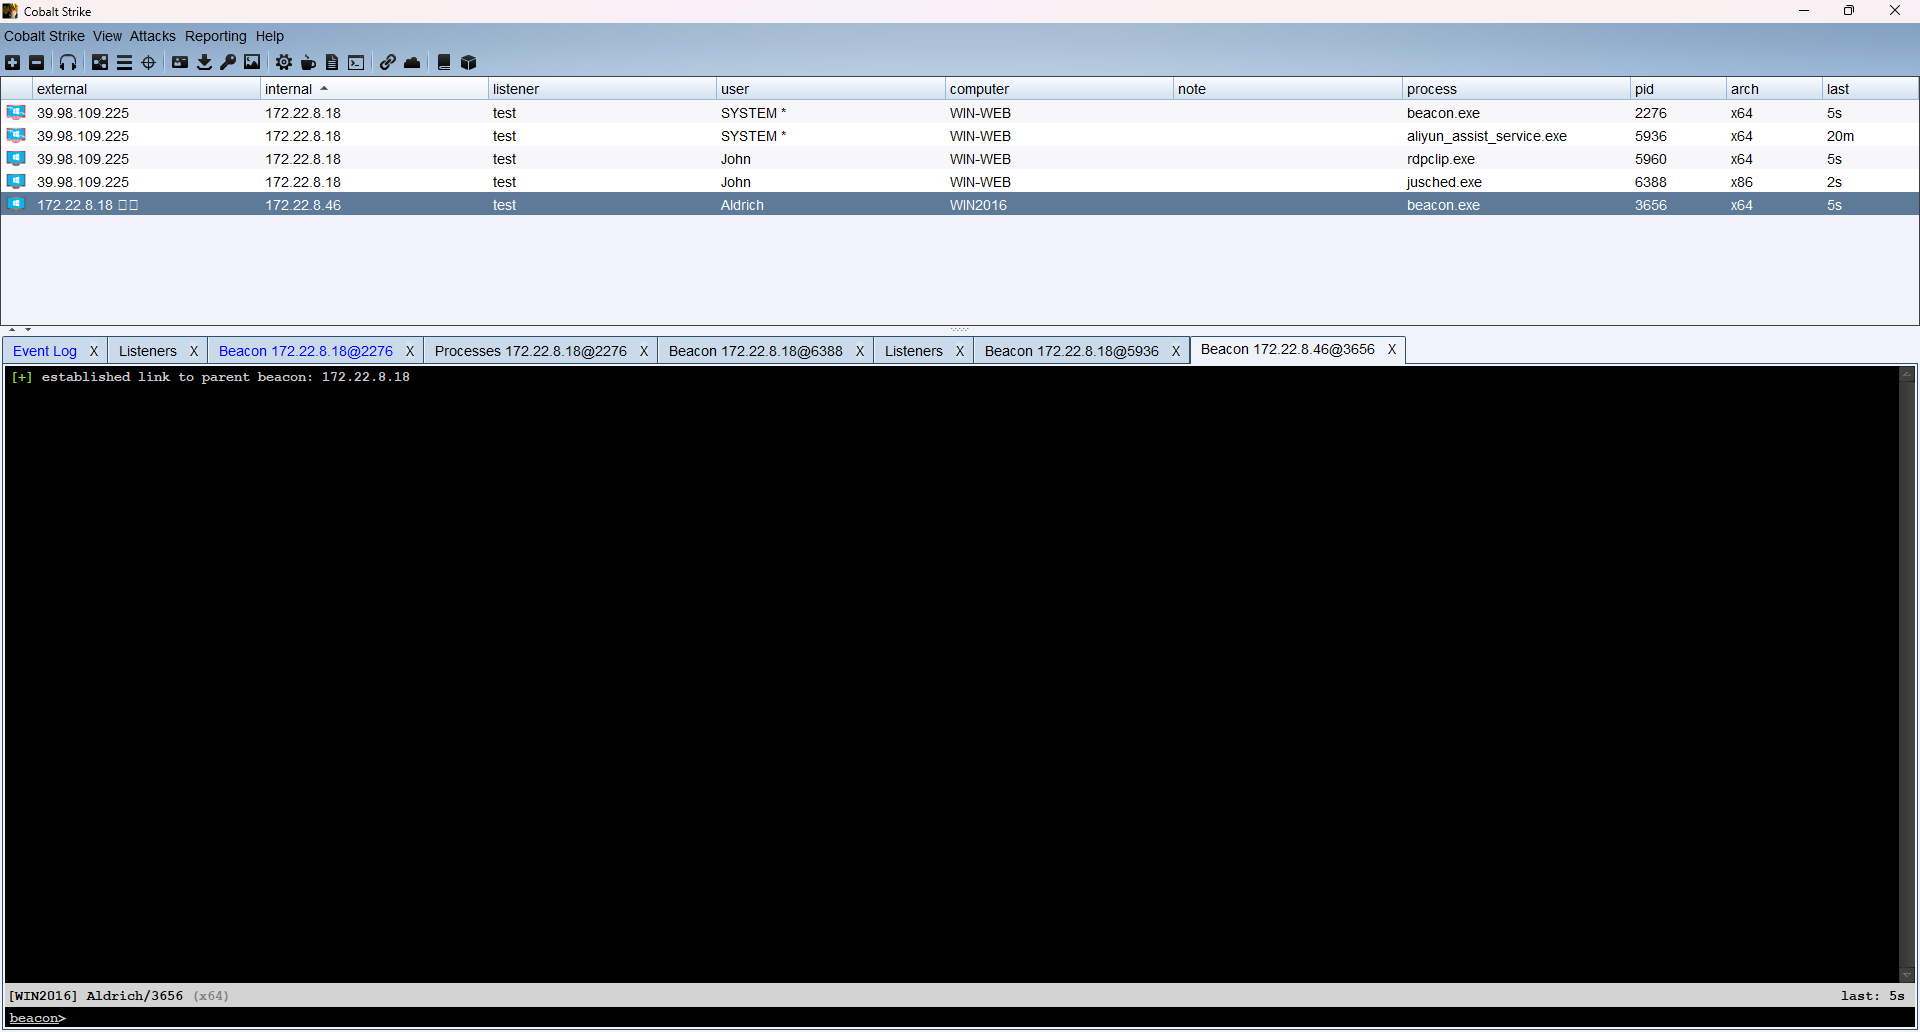Click the coffee cup Java applet icon
The image size is (1920, 1032).
pyautogui.click(x=308, y=63)
